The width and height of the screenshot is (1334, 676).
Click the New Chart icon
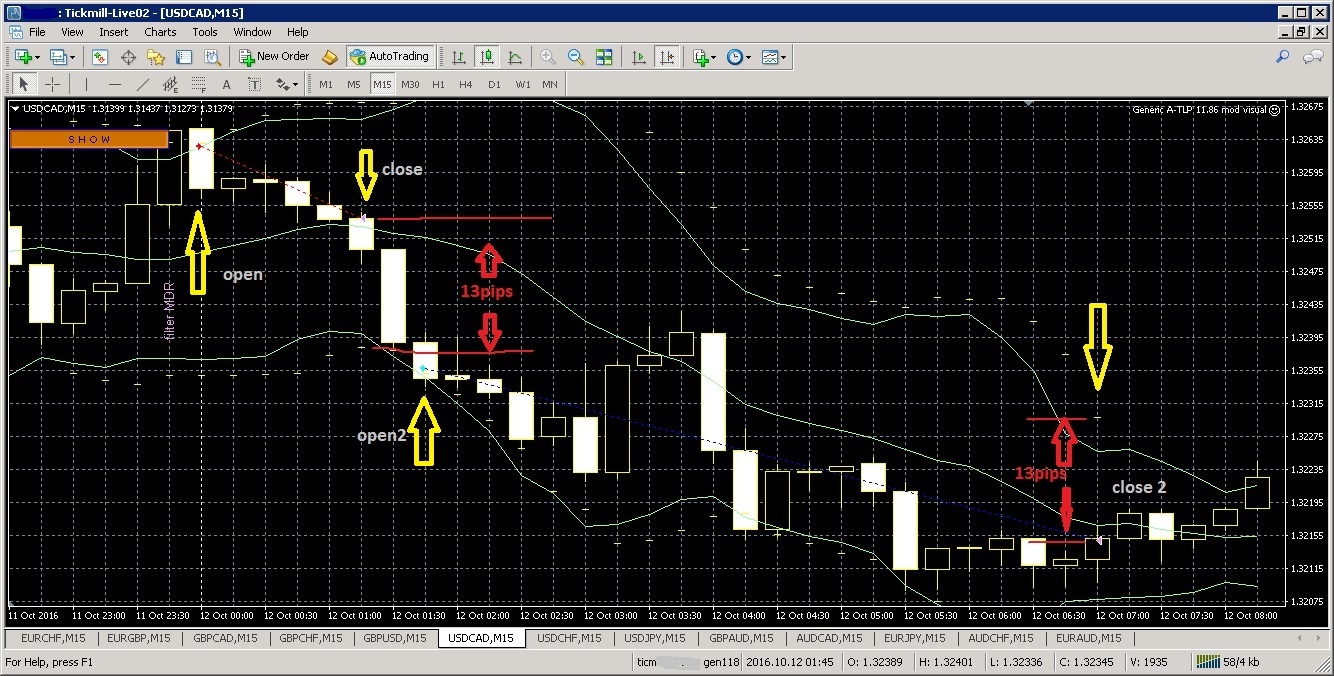[23, 57]
